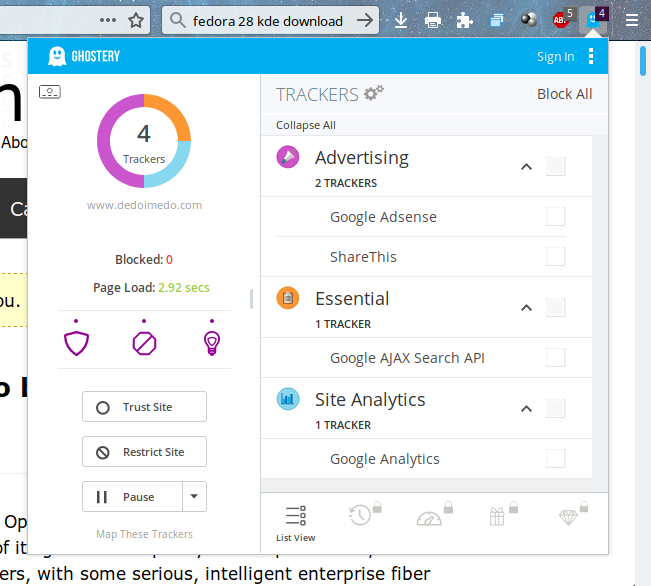The width and height of the screenshot is (651, 586).
Task: Click the purple shield icon
Action: 77,342
